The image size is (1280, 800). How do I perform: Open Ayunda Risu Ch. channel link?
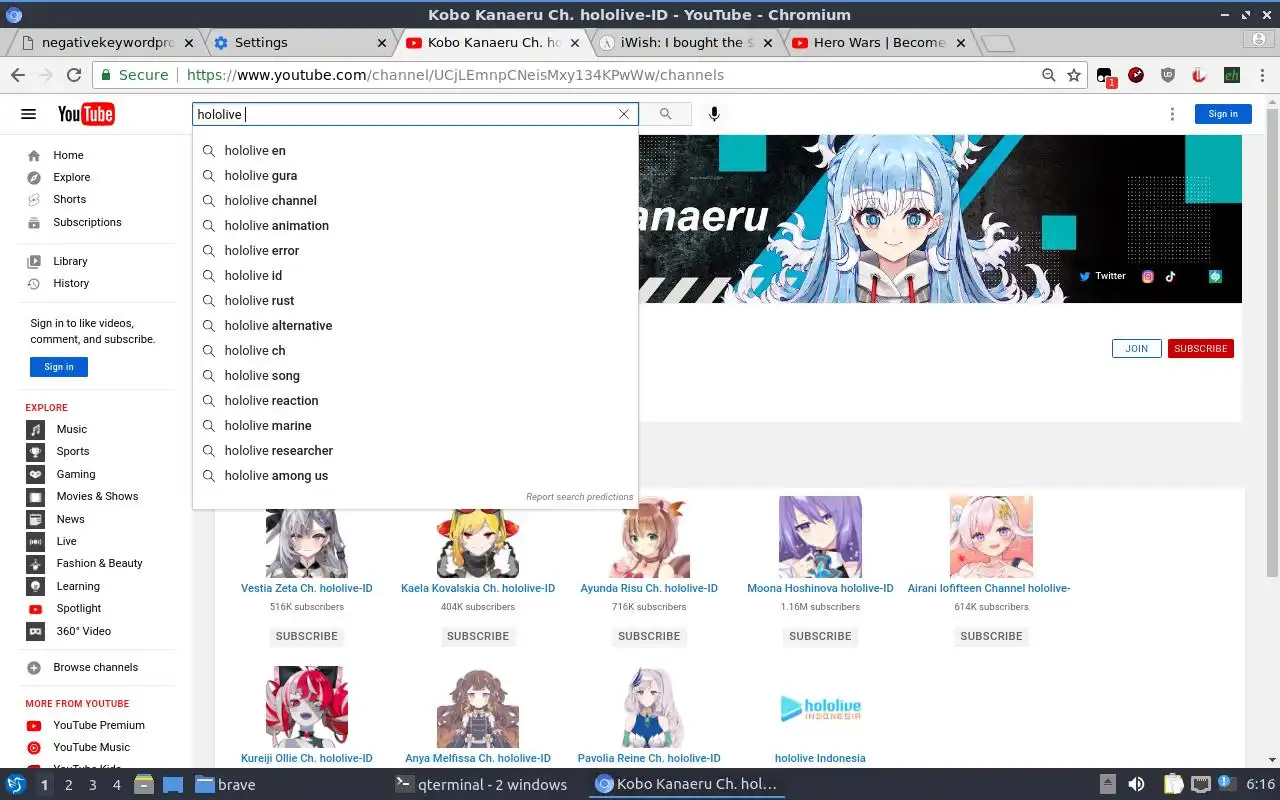[x=649, y=588]
